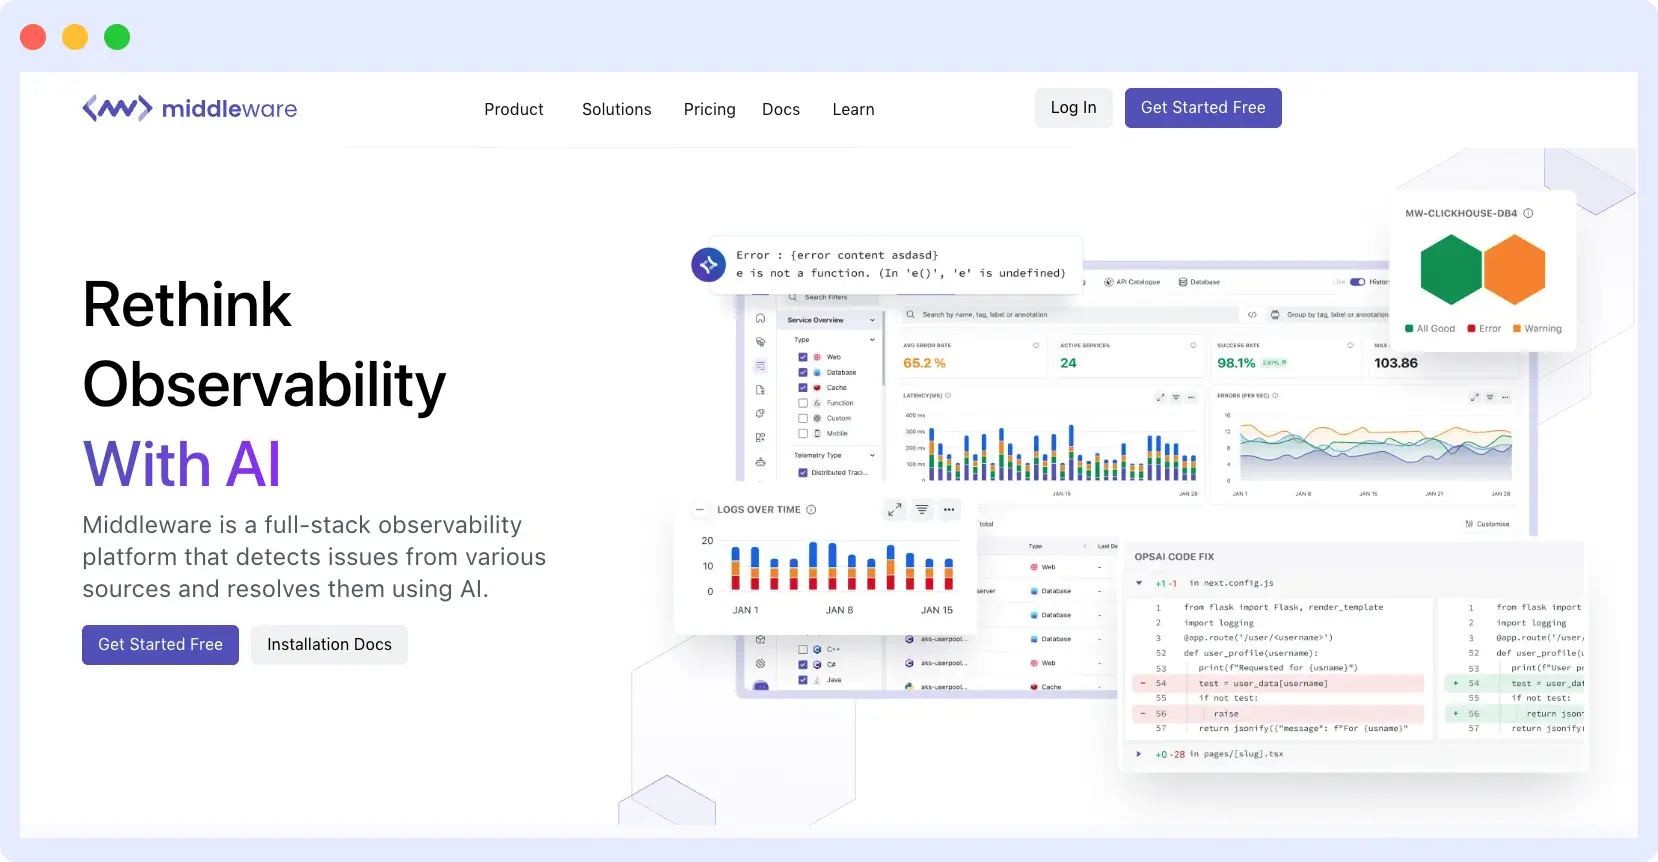Collapse the next.config.js diff section
The width and height of the screenshot is (1658, 862).
point(1139,583)
